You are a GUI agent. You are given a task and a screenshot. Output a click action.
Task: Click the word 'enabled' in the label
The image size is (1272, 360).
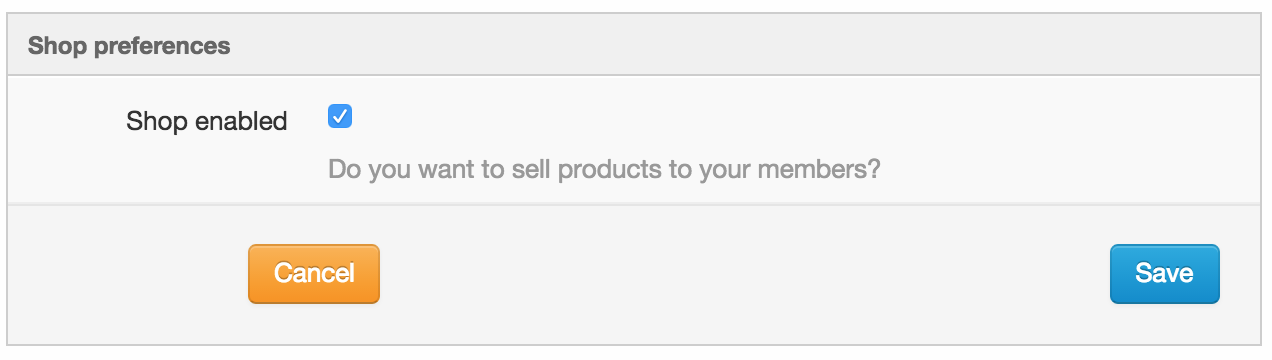pyautogui.click(x=241, y=121)
